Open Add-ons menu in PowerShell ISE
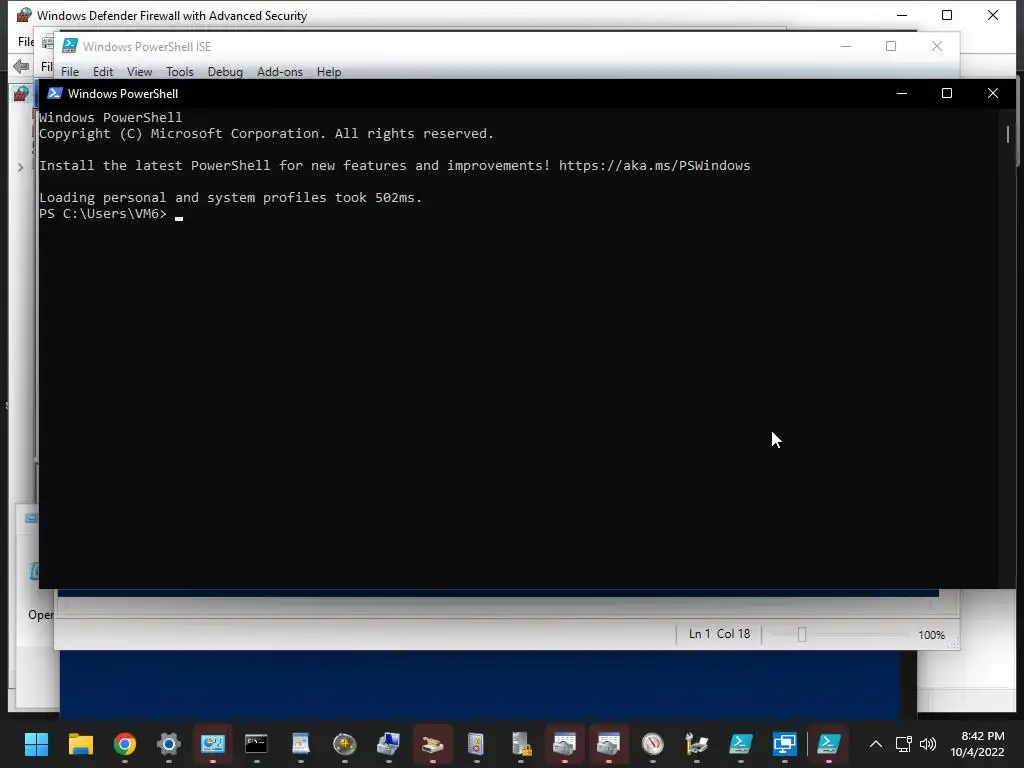Viewport: 1024px width, 768px height. [280, 72]
